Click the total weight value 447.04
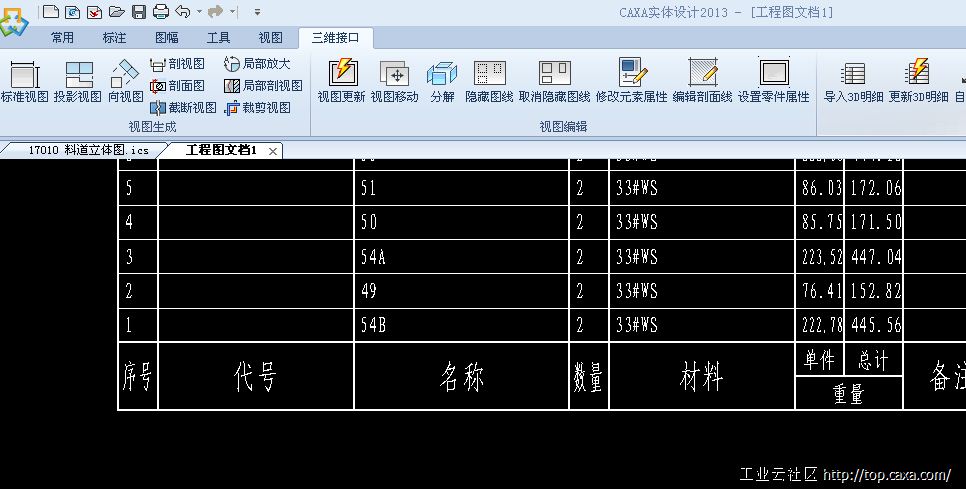 click(875, 257)
